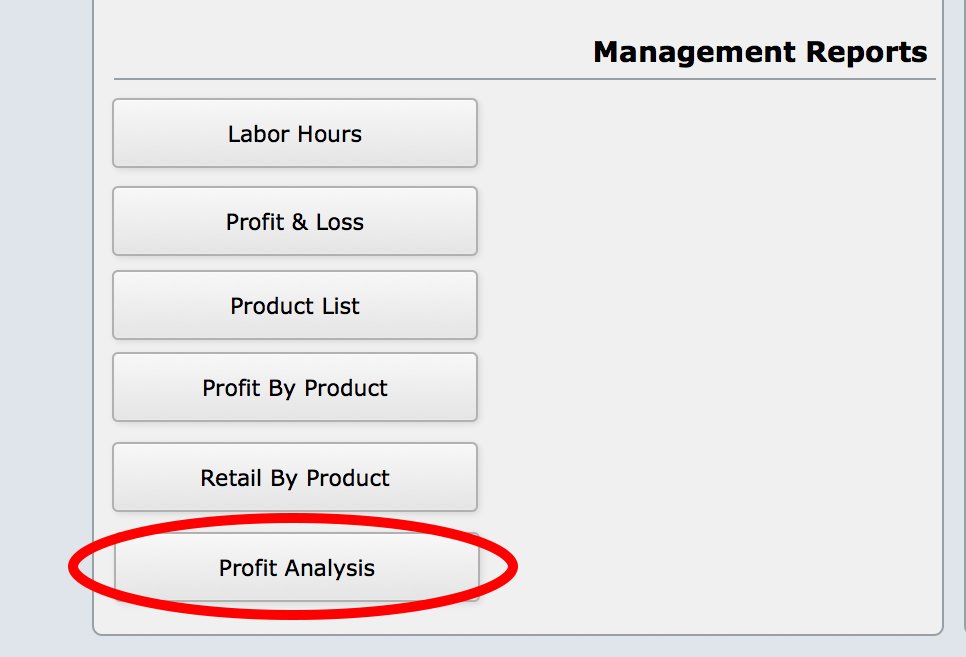Click the horizontal line below Management Reports
The width and height of the screenshot is (966, 657).
pyautogui.click(x=524, y=79)
